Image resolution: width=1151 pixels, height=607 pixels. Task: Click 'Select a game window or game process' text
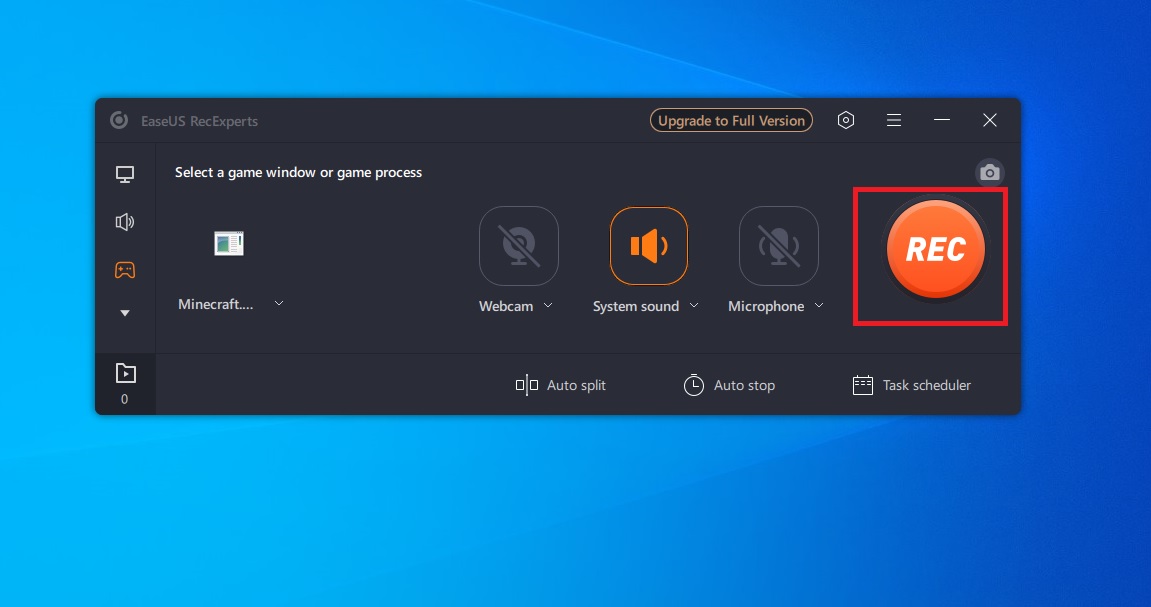[298, 172]
